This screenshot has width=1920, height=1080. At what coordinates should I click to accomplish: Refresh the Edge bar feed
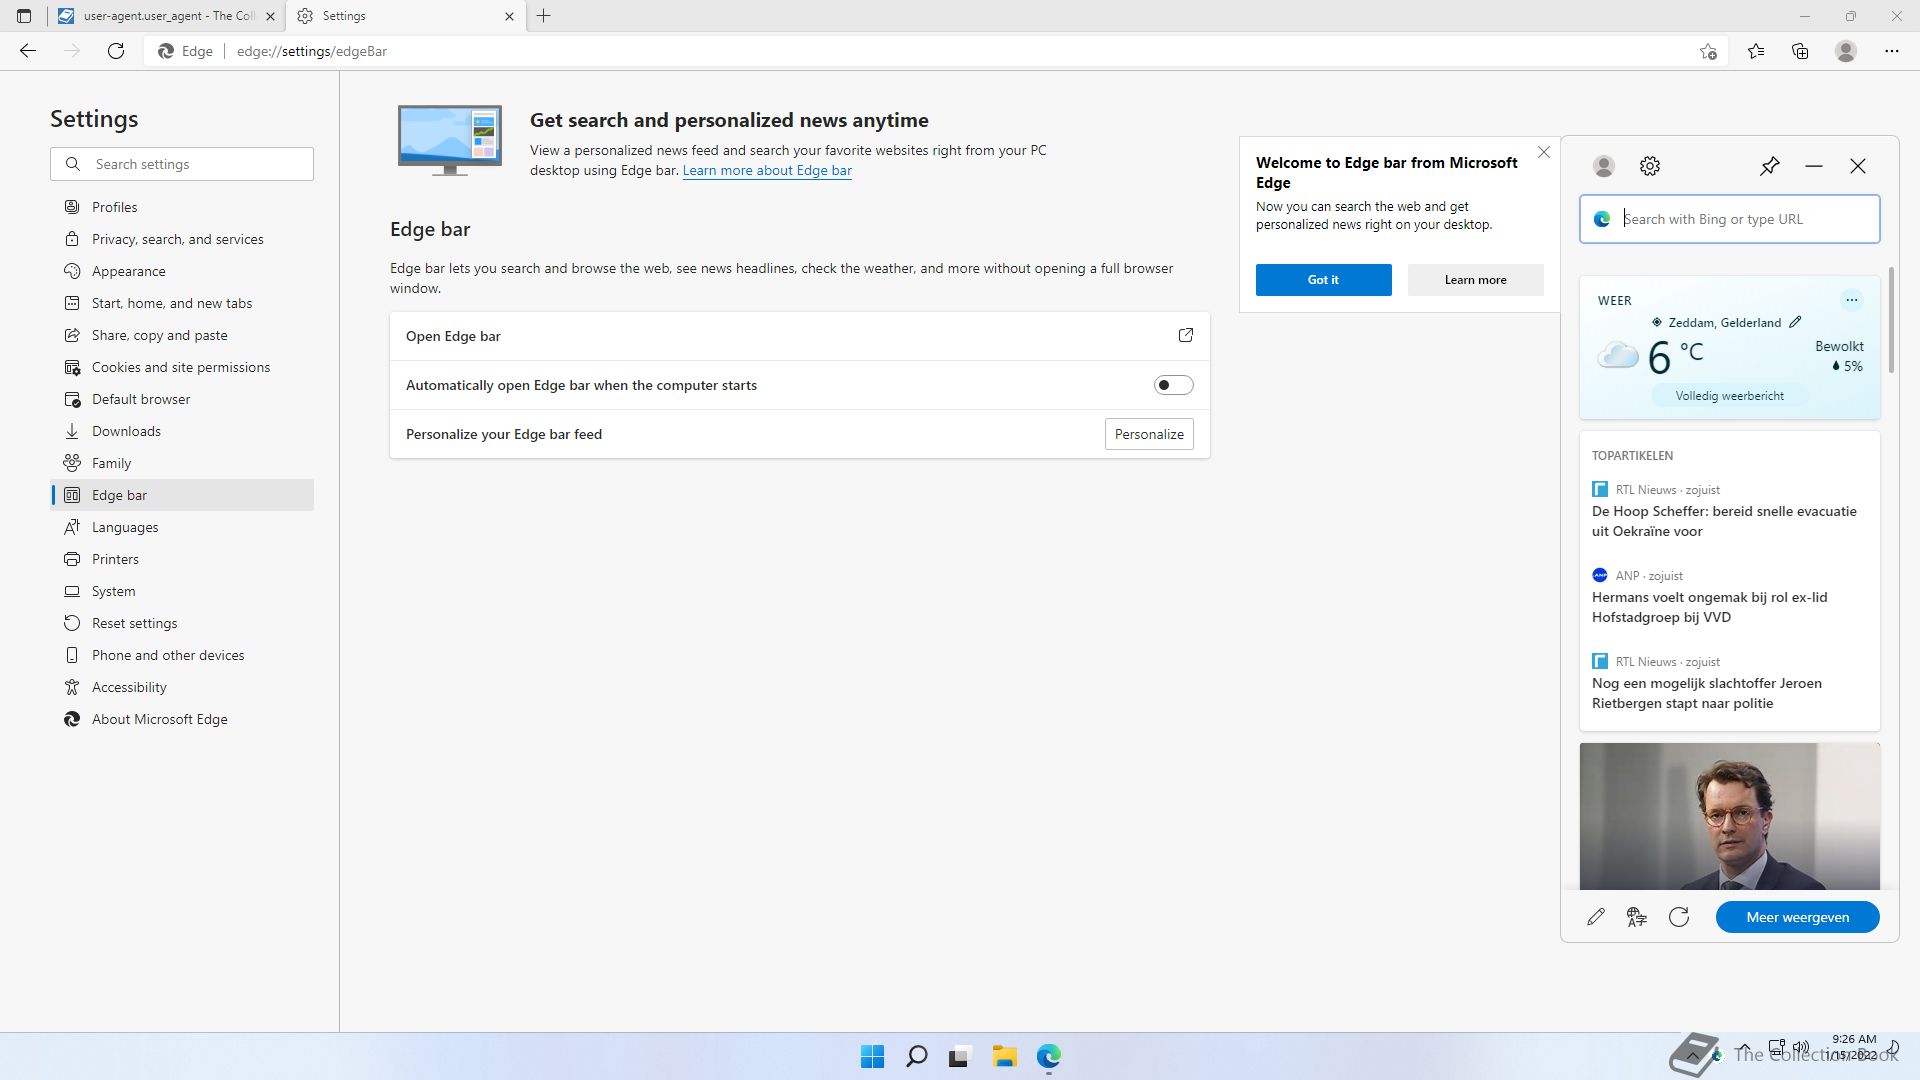[1679, 917]
